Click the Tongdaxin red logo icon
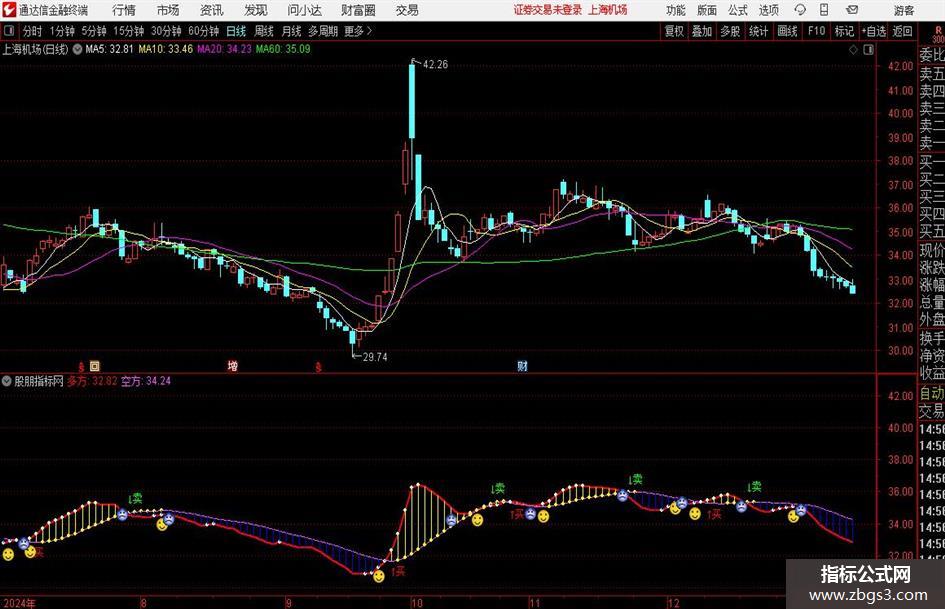 click(x=9, y=10)
